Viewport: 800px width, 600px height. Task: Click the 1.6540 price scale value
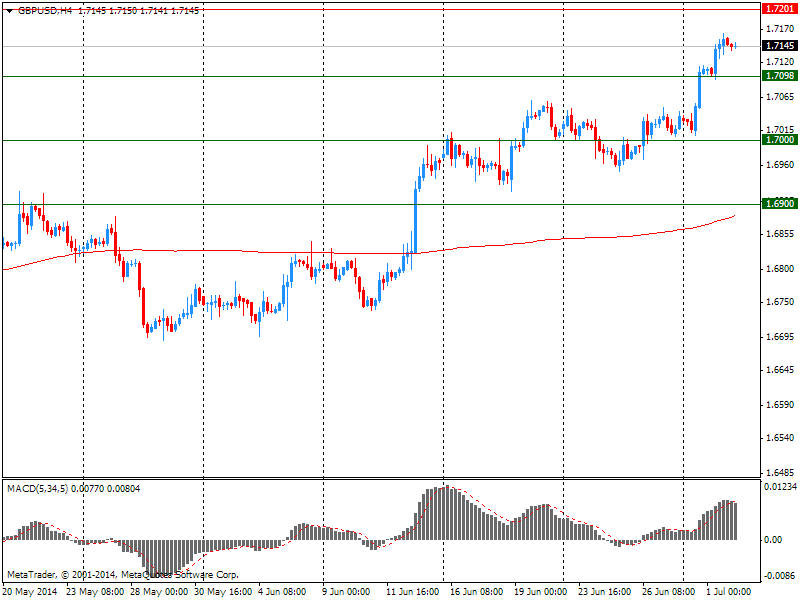(780, 438)
